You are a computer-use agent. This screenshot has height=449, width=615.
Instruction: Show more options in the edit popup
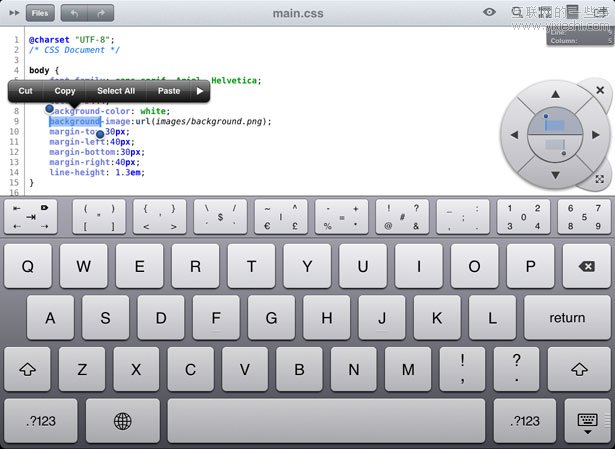point(200,91)
